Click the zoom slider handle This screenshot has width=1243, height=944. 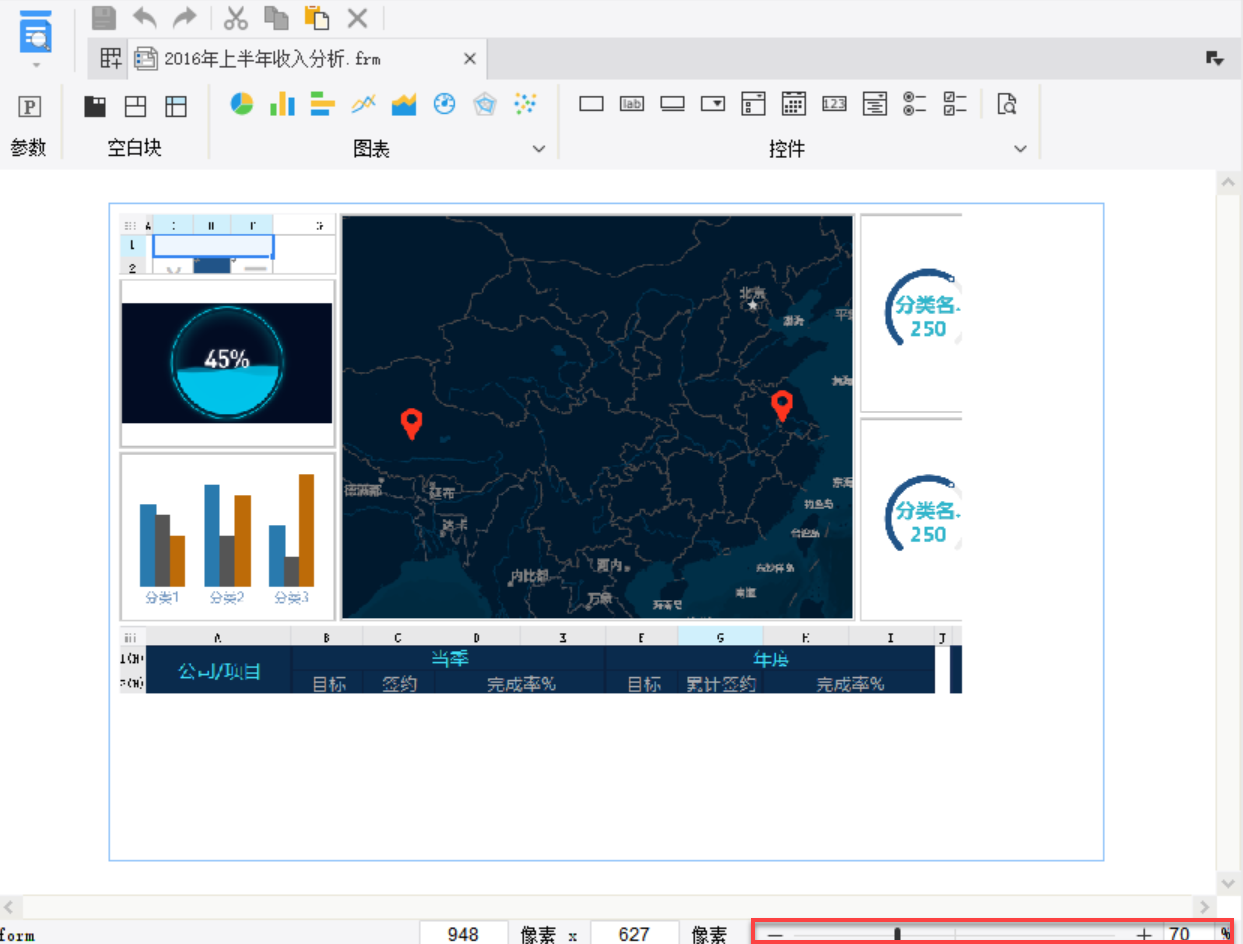pos(897,934)
